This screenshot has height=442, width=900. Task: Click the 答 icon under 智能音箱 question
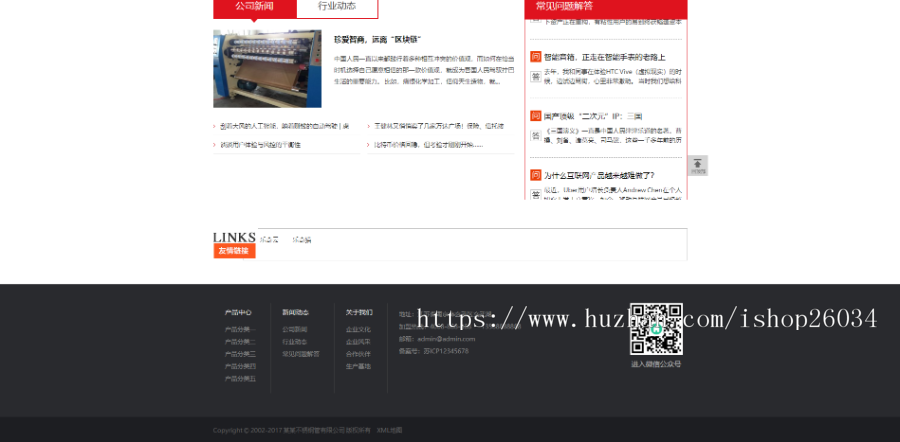536,76
